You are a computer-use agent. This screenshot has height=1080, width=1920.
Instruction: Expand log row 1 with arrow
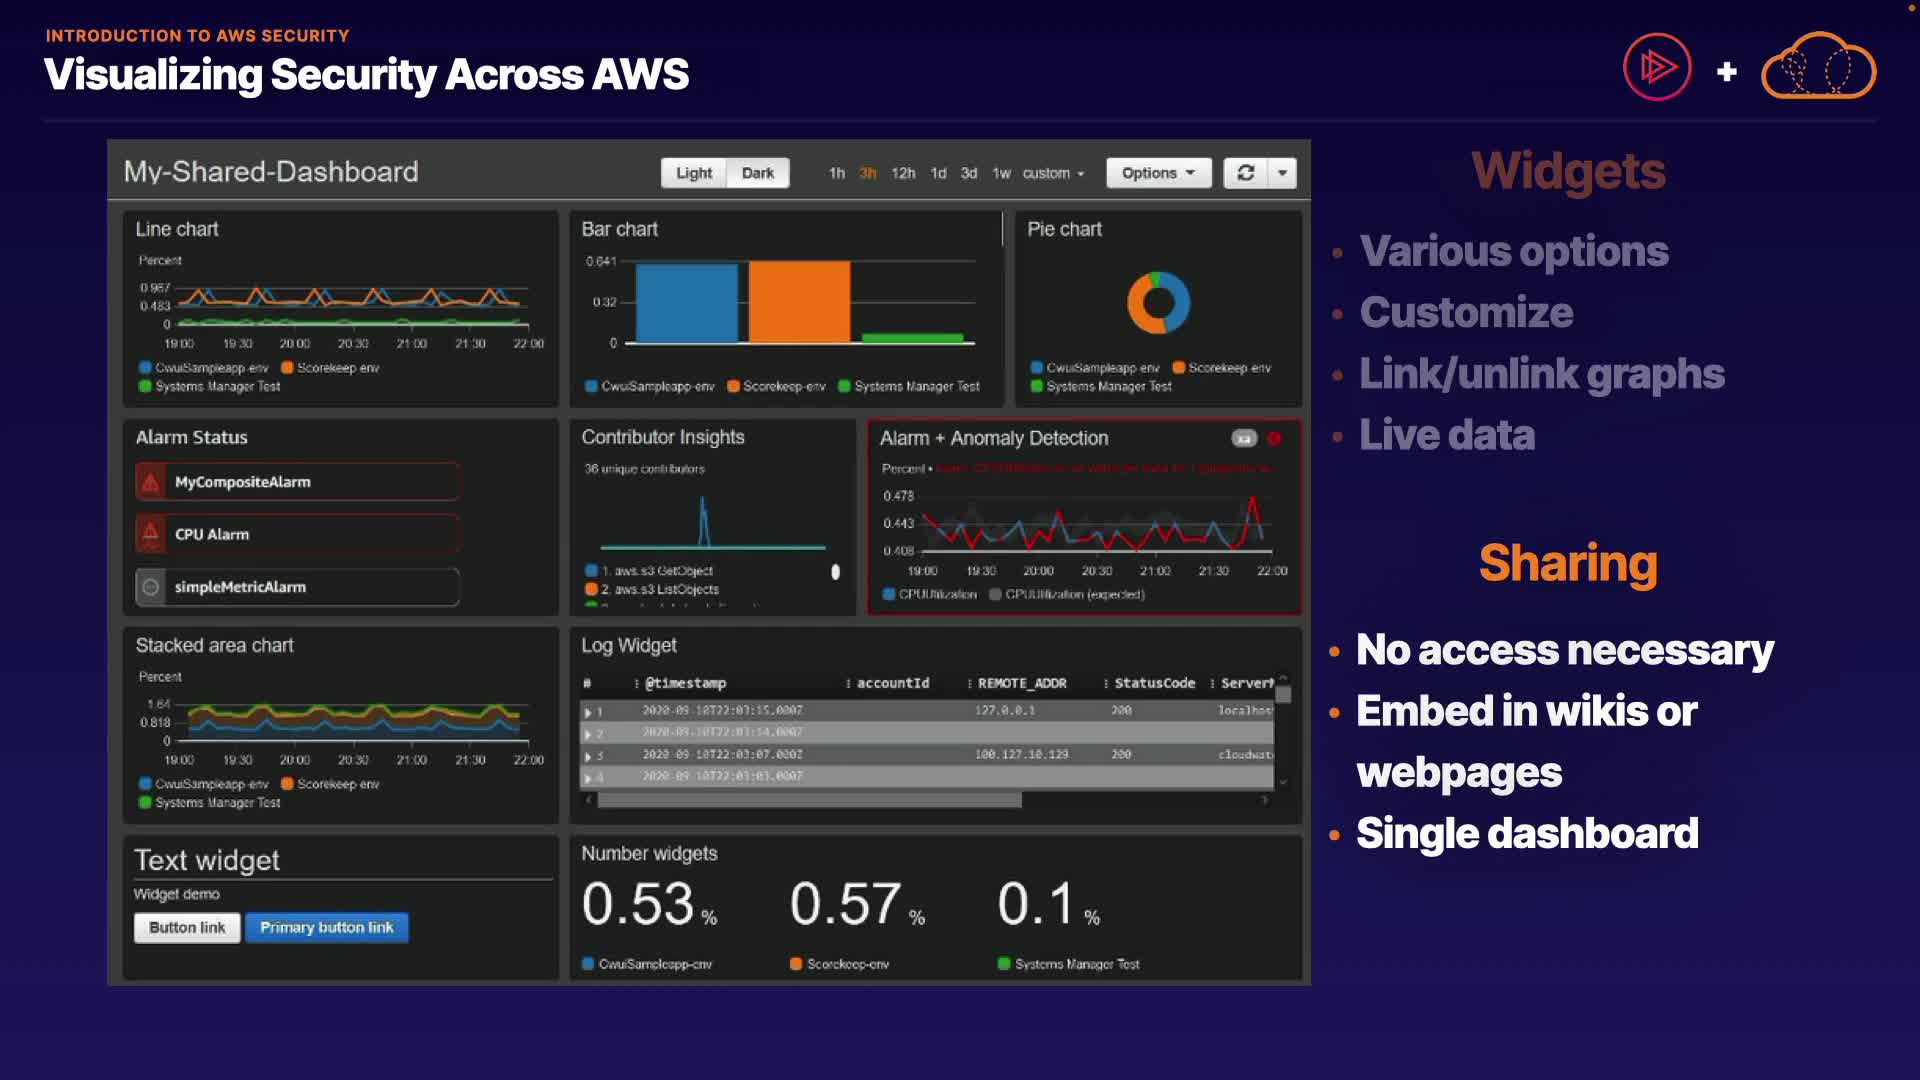click(x=588, y=712)
